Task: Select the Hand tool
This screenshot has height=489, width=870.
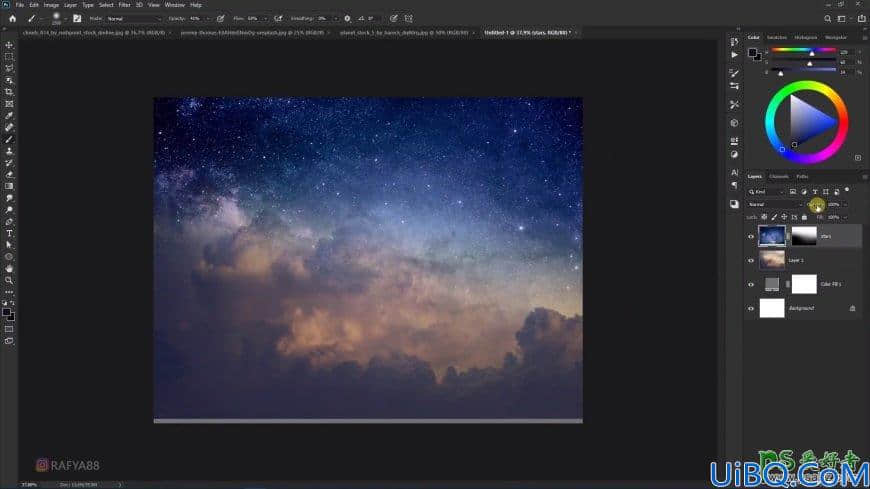Action: tap(9, 269)
